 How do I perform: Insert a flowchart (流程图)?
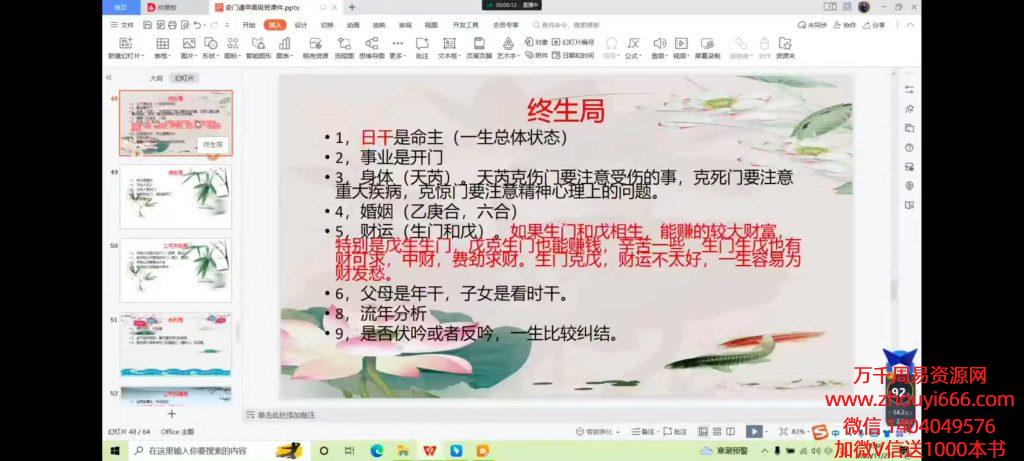(344, 43)
